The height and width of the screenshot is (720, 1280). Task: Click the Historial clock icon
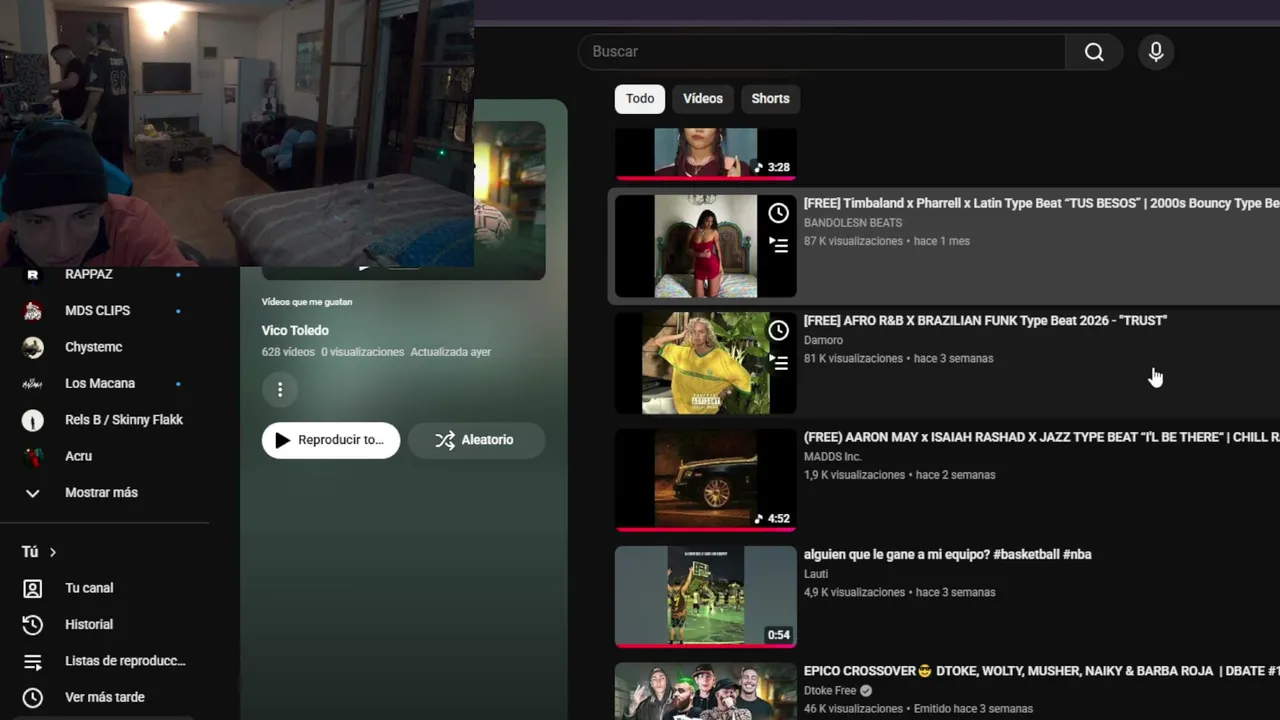(x=33, y=625)
